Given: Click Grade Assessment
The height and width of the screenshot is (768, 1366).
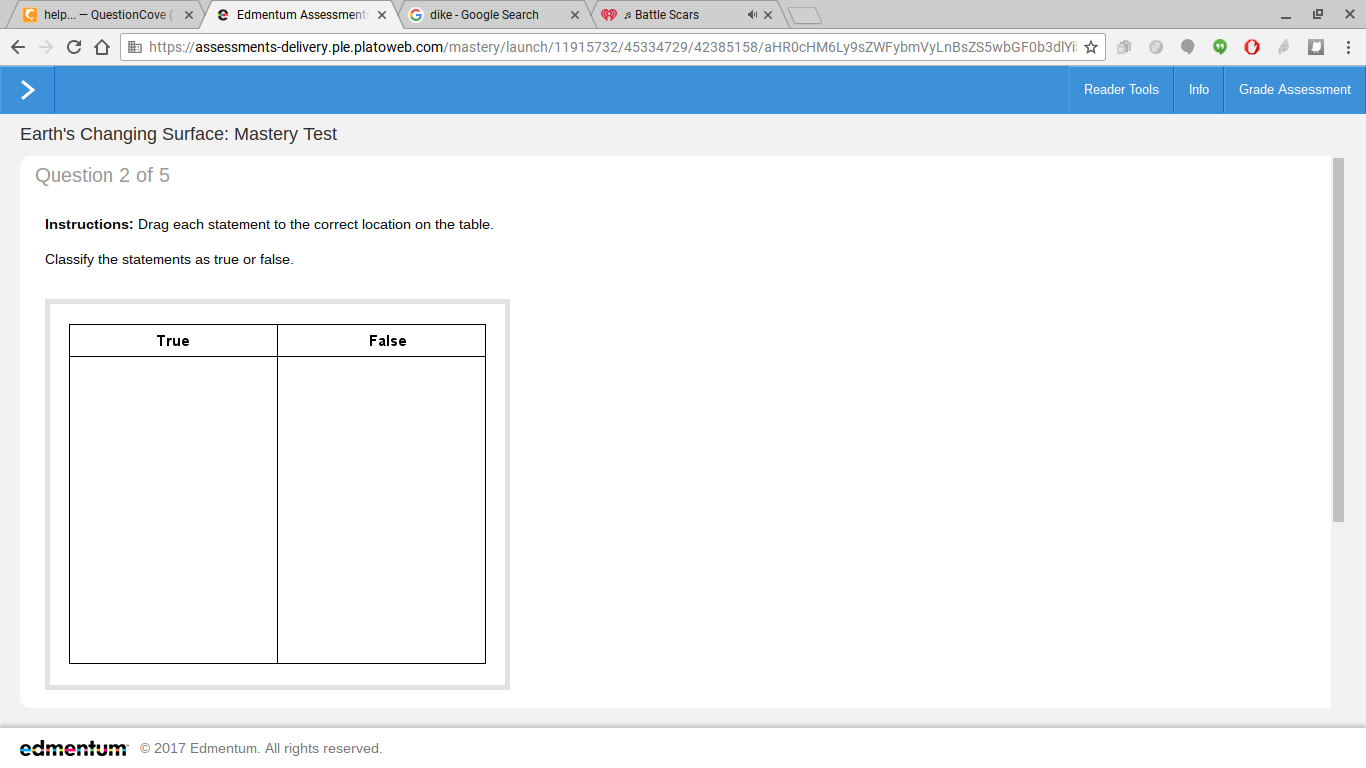Looking at the screenshot, I should coord(1294,90).
